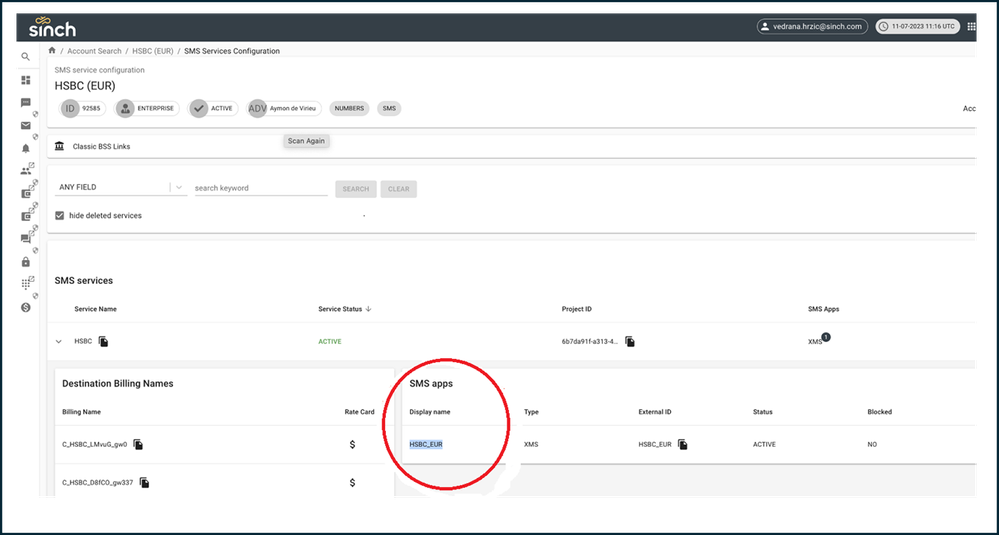Click the ENTERPRISE chip
999x535 pixels.
tap(147, 108)
